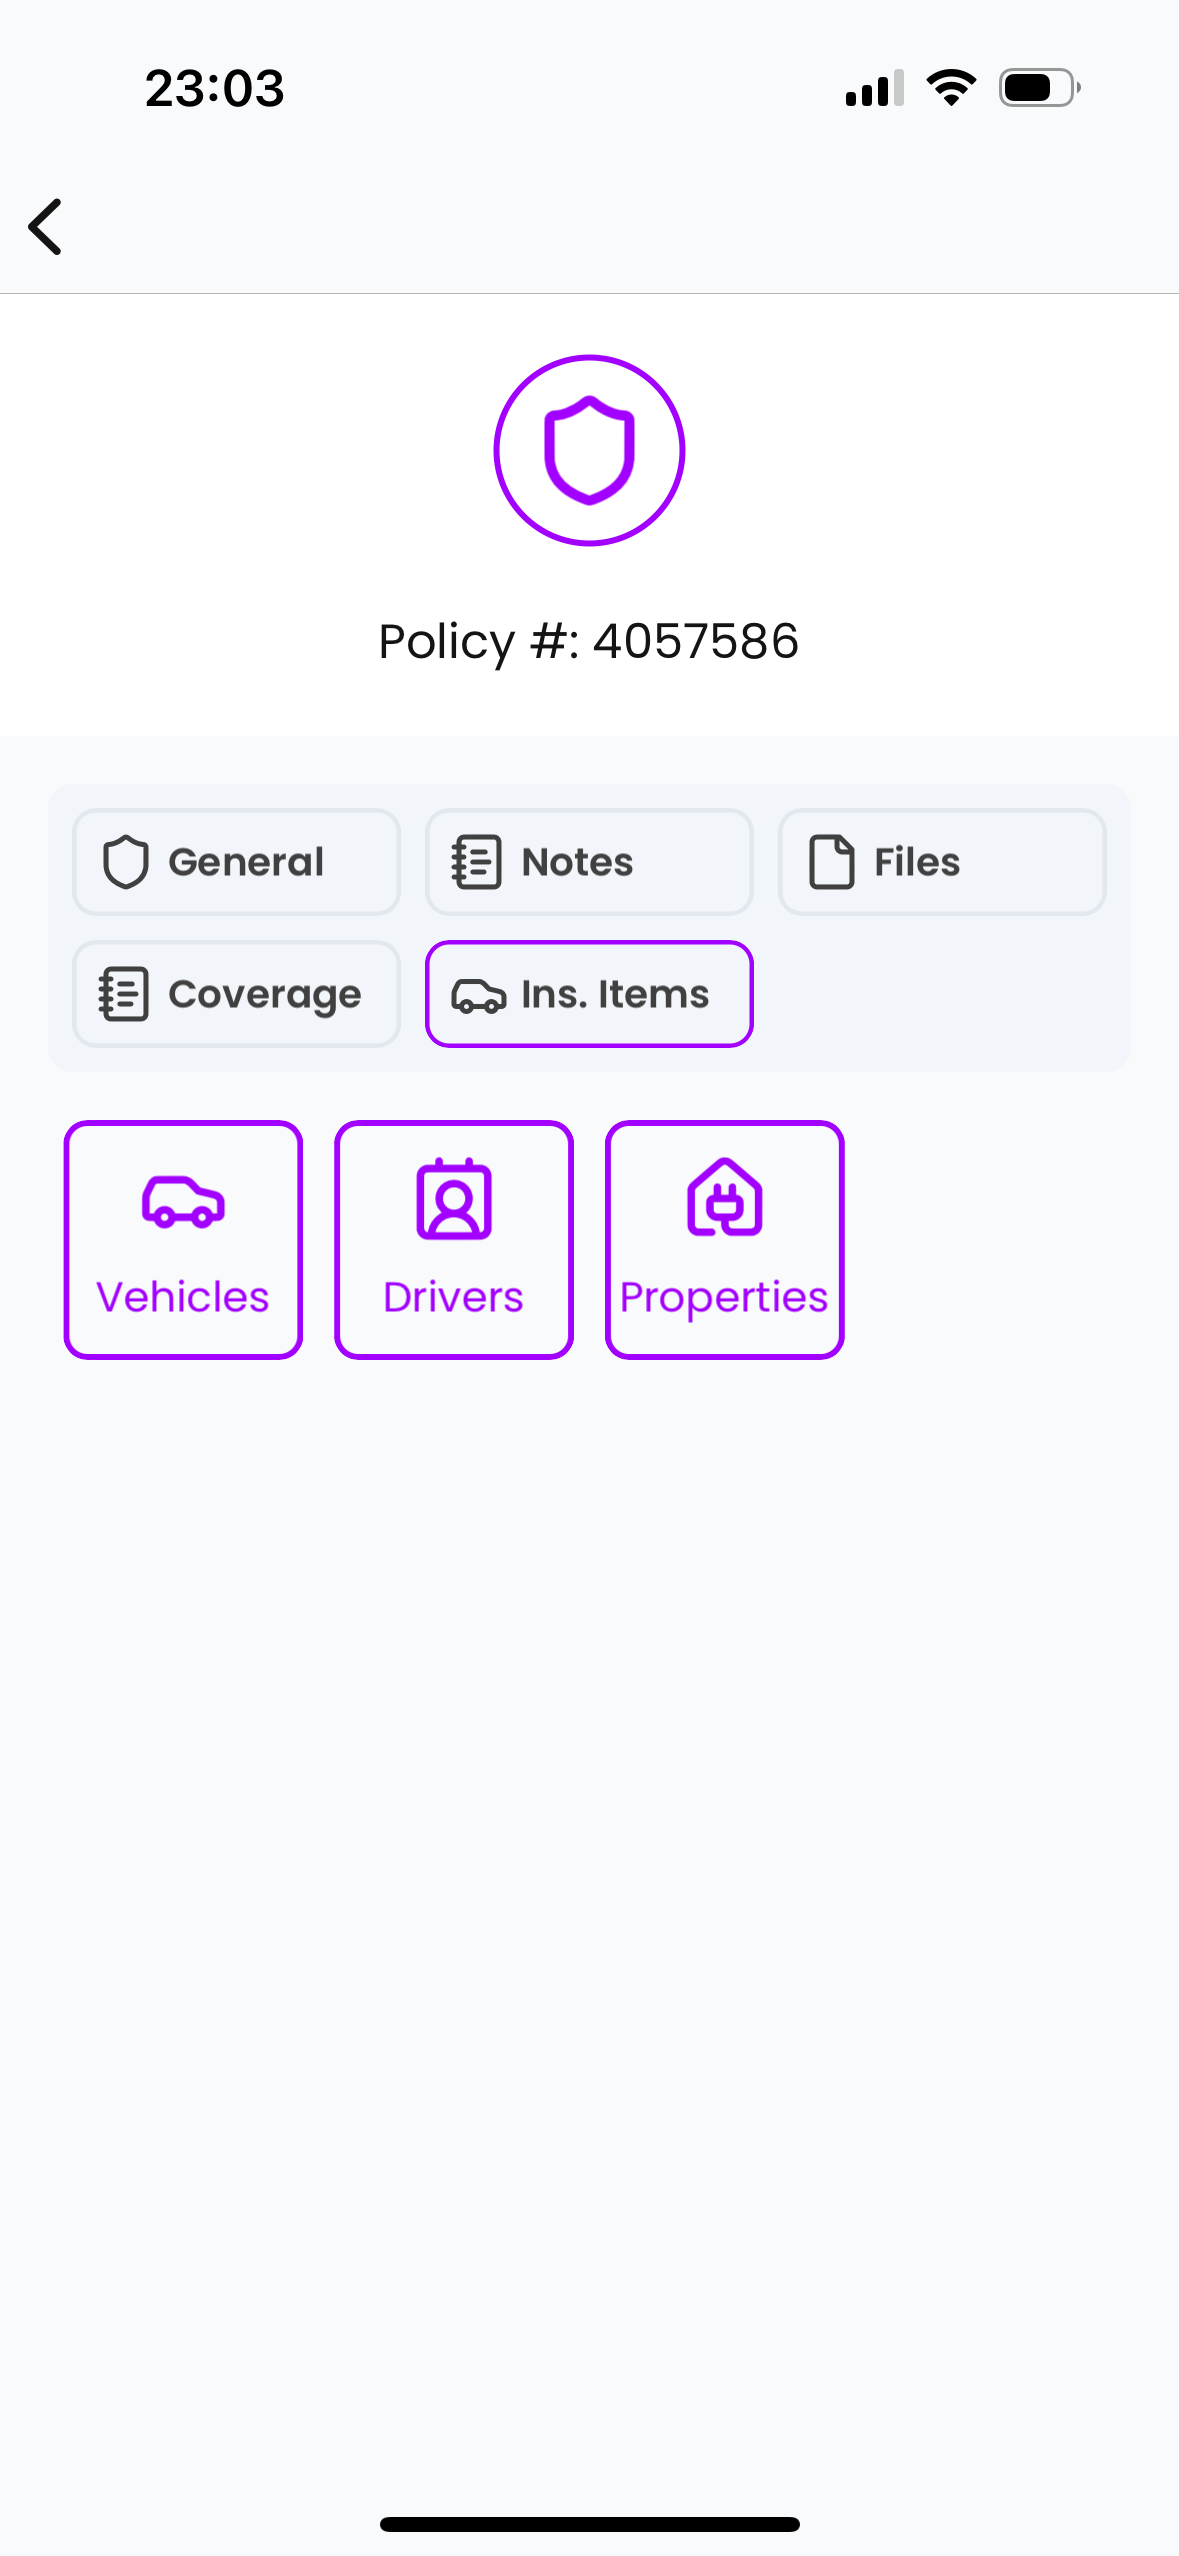Click the document icon beside Files
Screen dimensions: 1179x2556
point(831,862)
